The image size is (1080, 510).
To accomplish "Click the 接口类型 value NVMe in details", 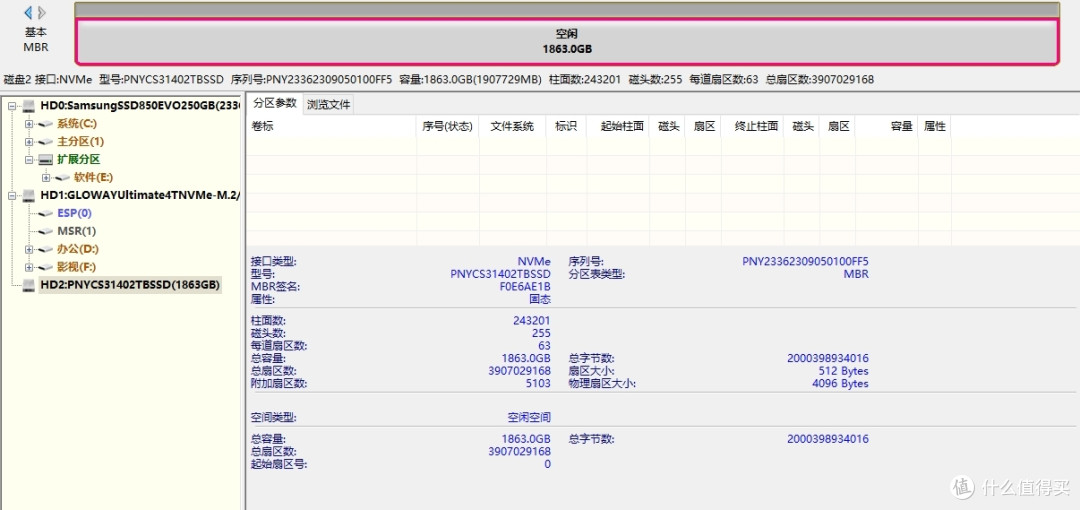I will coord(534,262).
